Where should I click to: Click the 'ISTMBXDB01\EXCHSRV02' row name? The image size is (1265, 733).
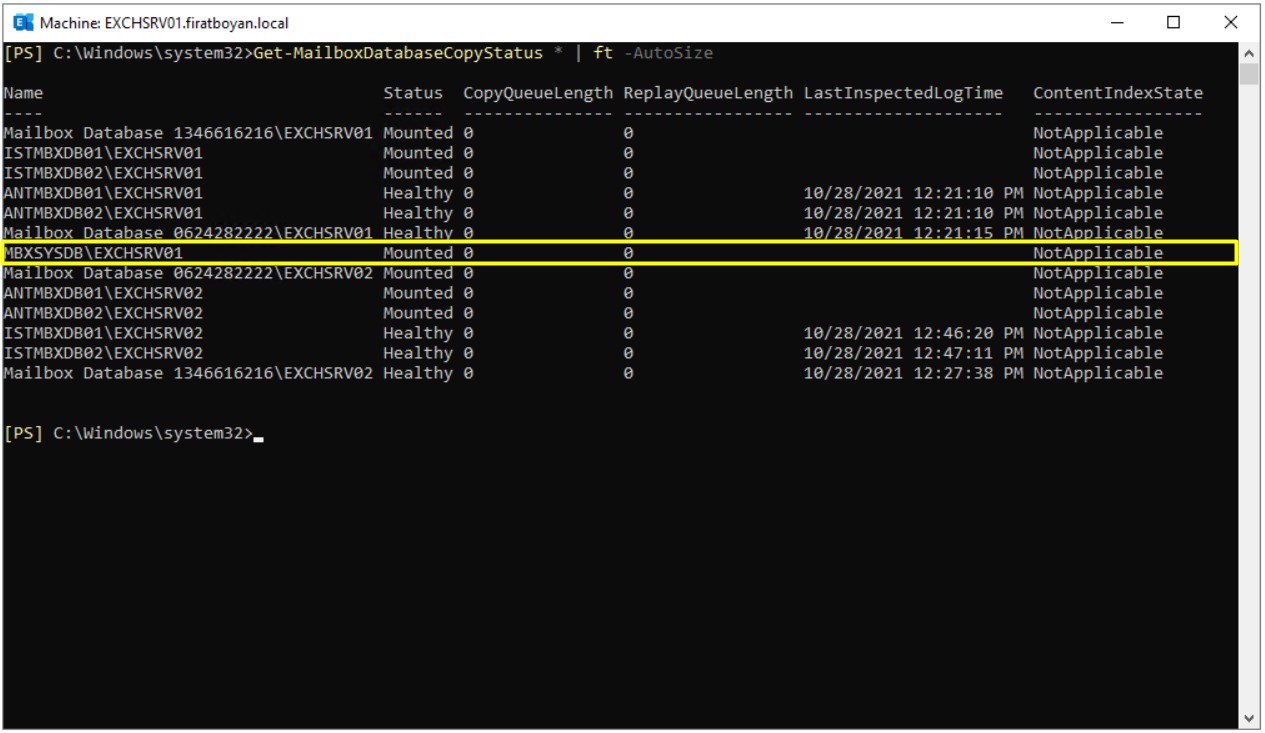click(x=104, y=333)
